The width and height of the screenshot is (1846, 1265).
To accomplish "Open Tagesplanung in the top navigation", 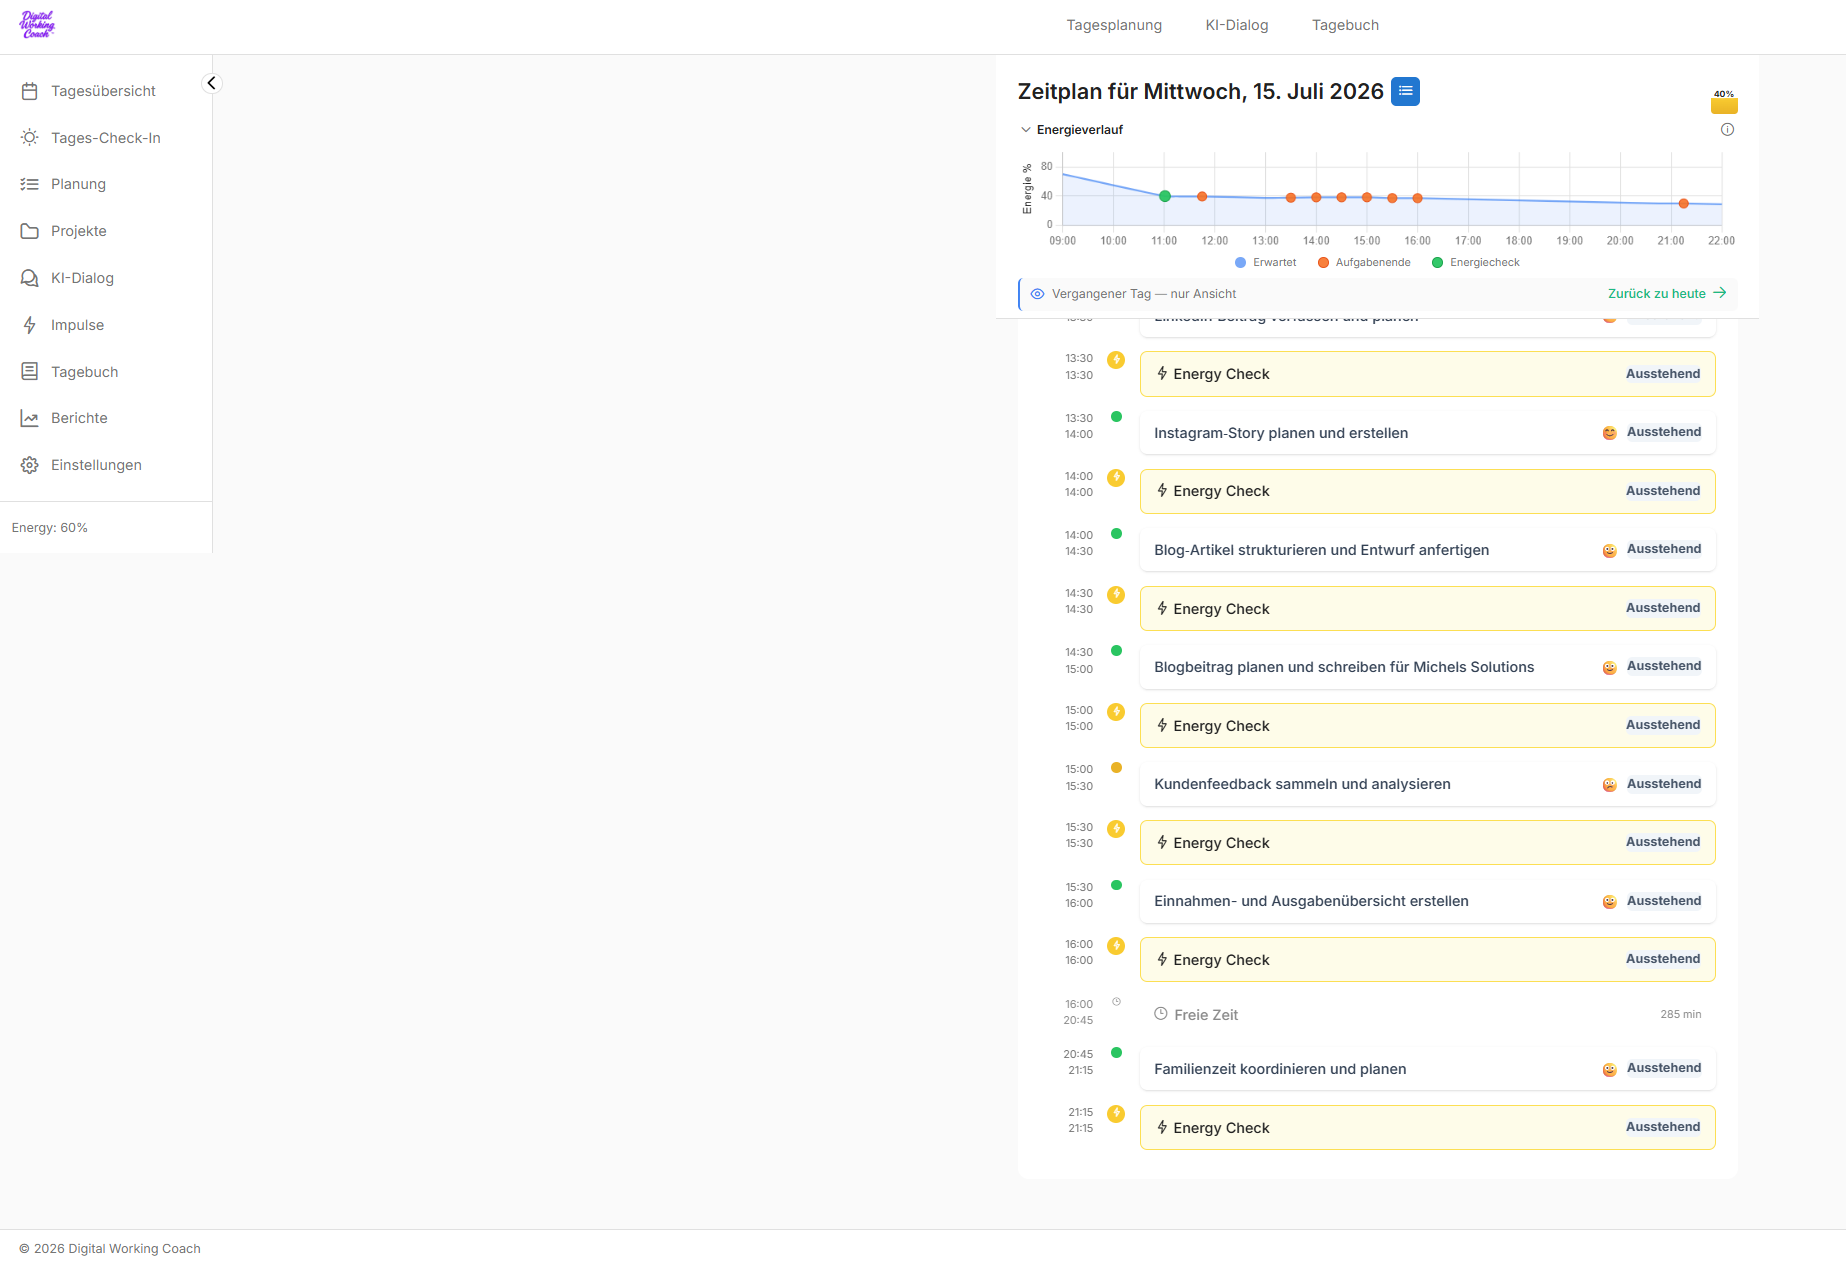I will [x=1114, y=25].
